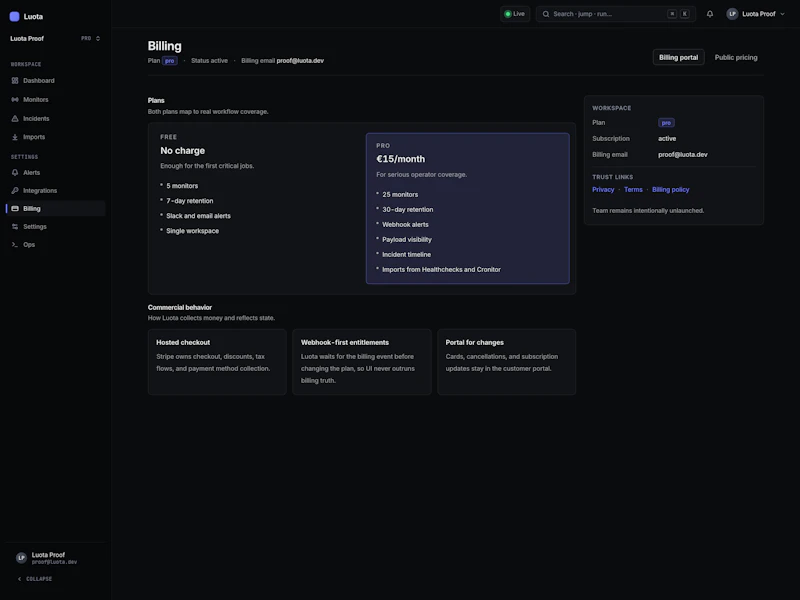Click '30-day retention' feature
The width and height of the screenshot is (800, 600).
pos(408,209)
